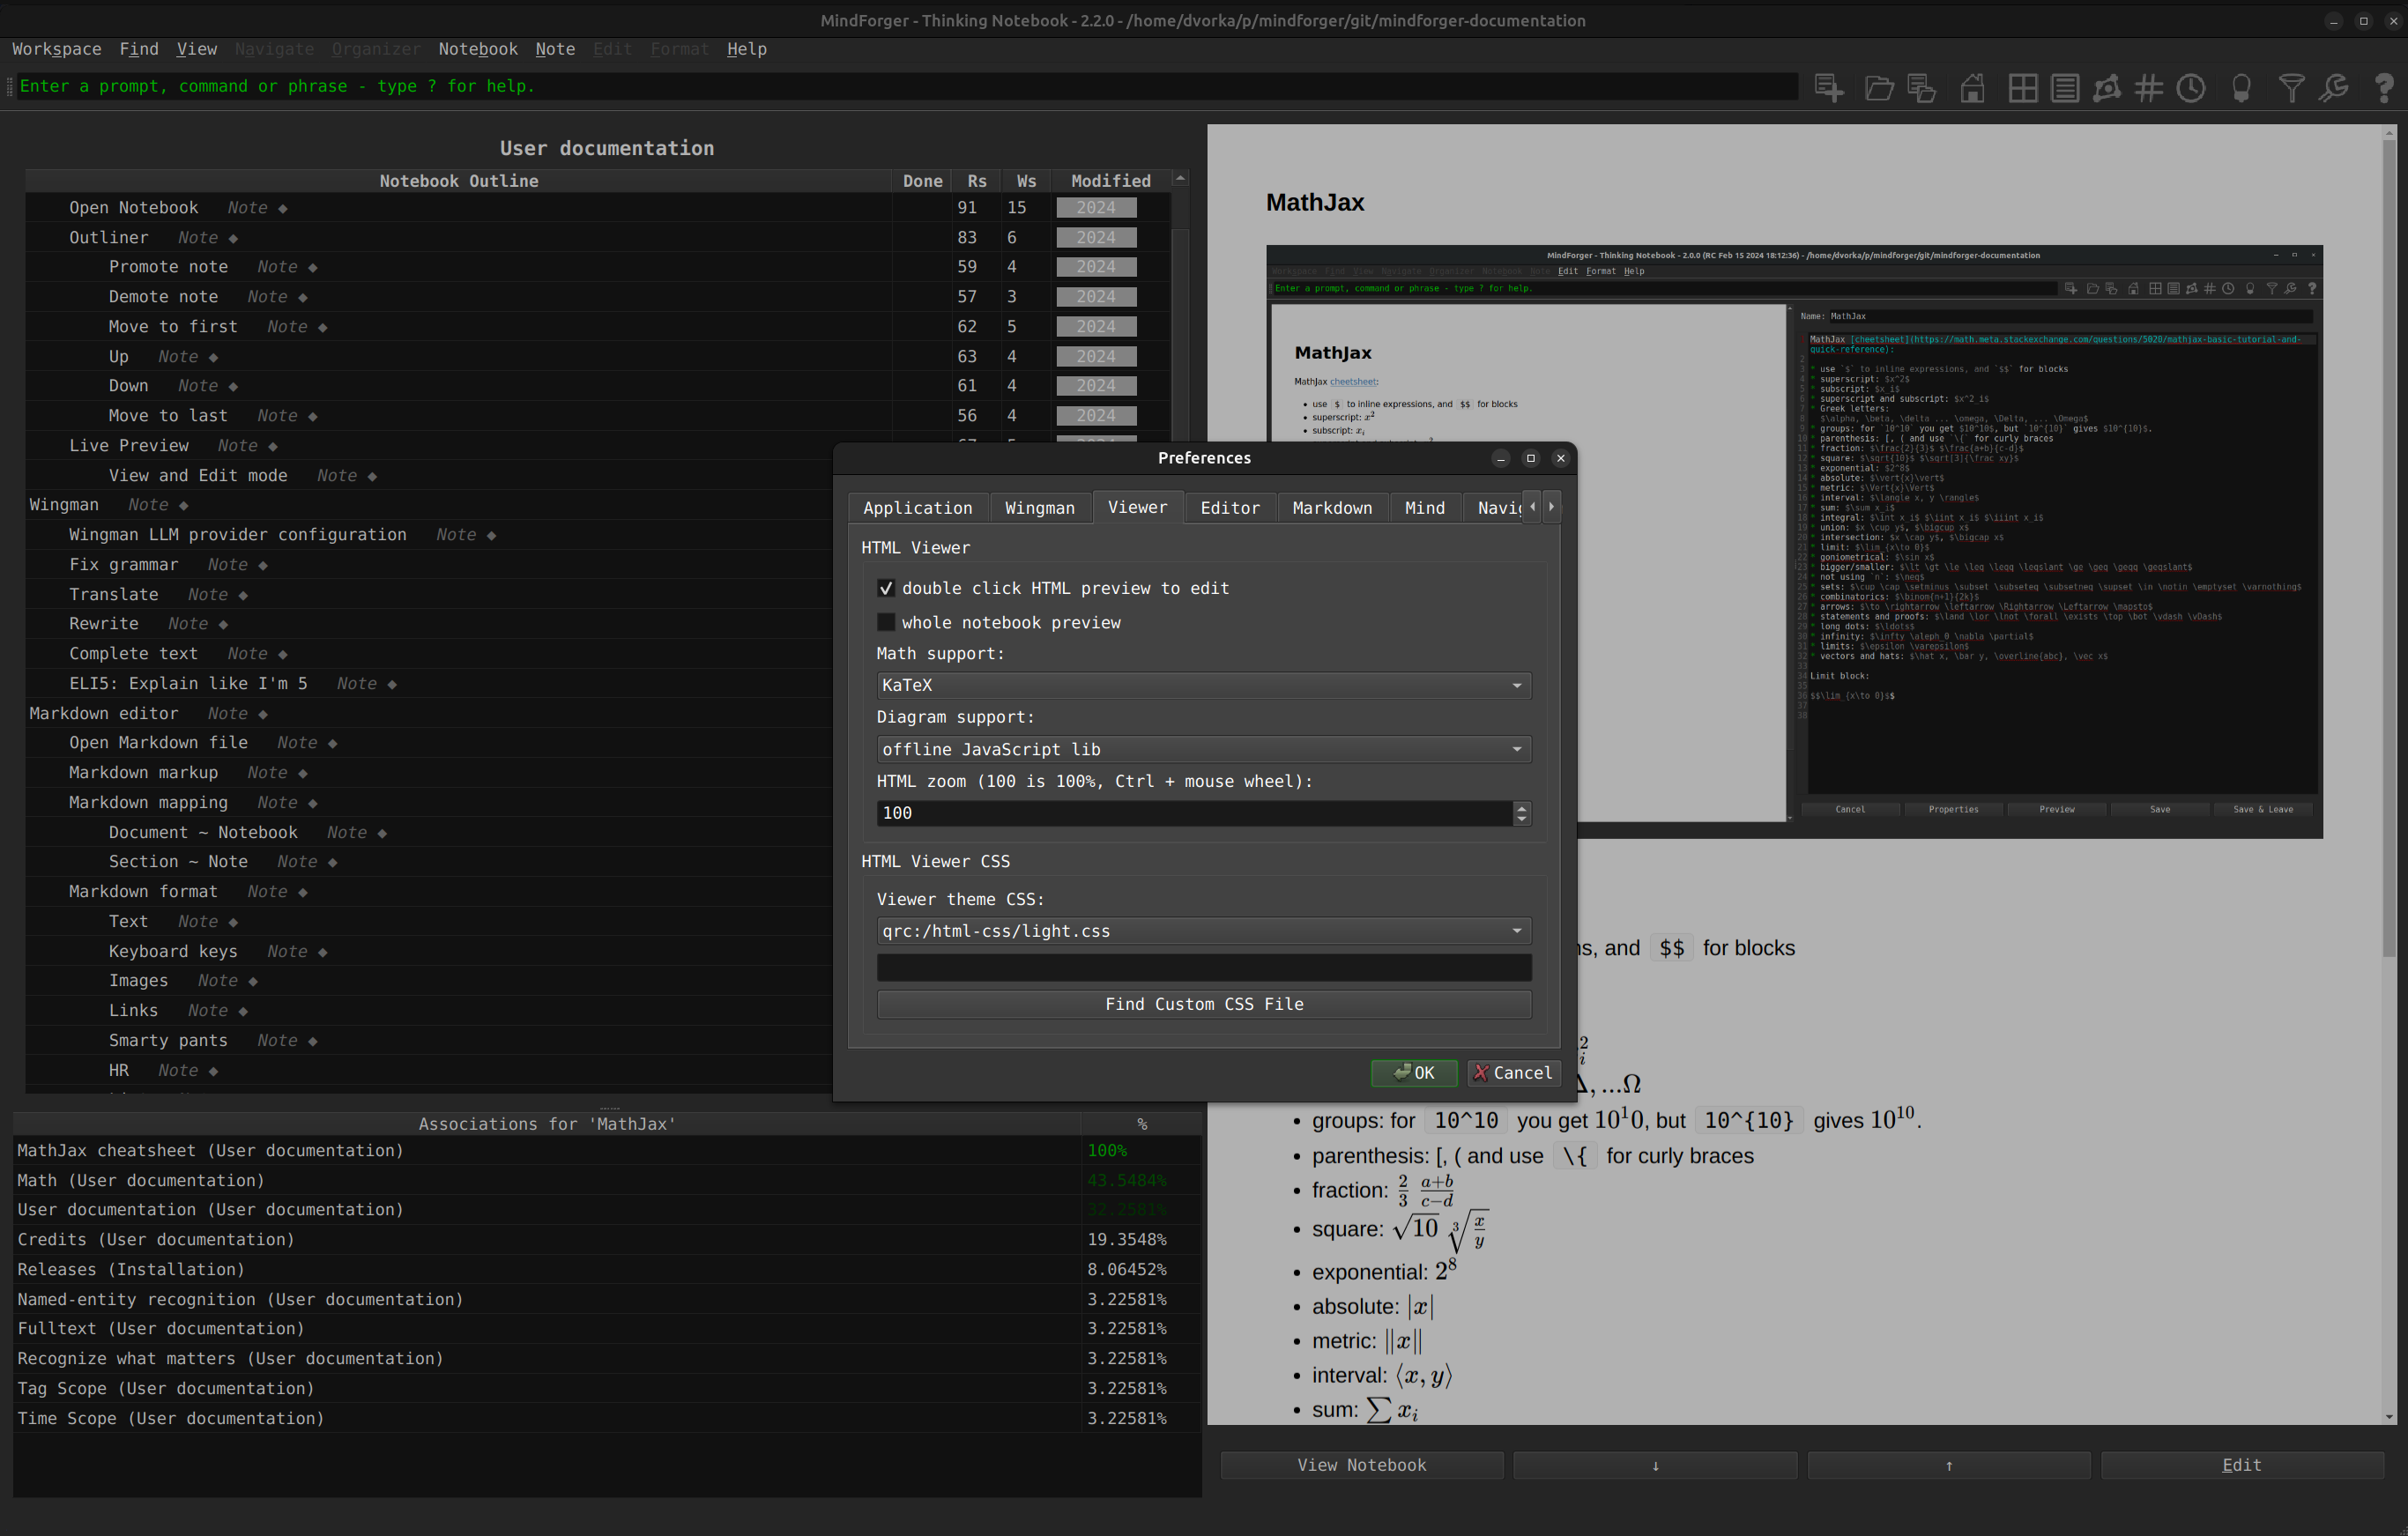Click the new notebook toolbar icon
Screen dimensions: 2408x1536
point(1829,88)
